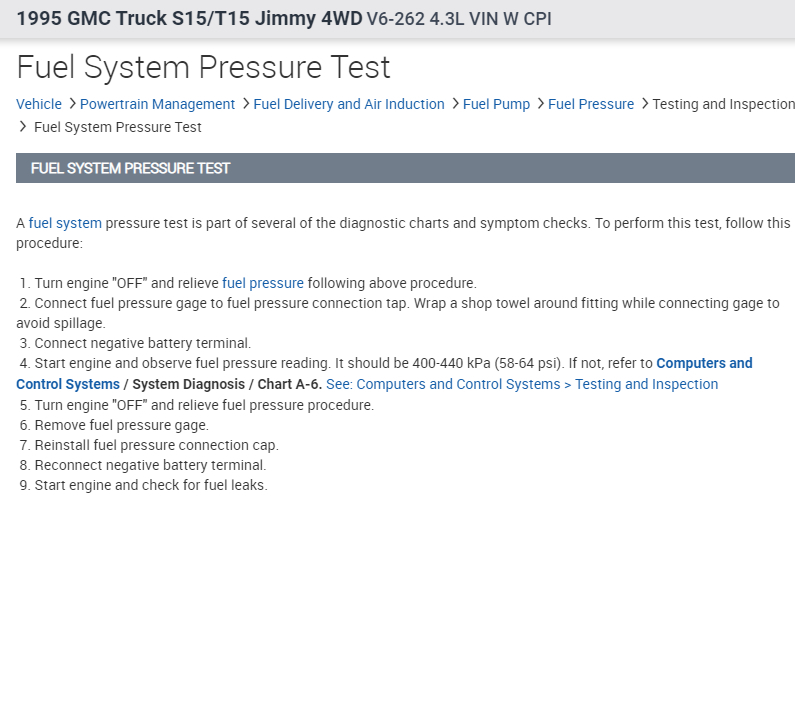Click chevron separator after Fuel Pressure breadcrumb
Screen dimensions: 795x710
click(x=645, y=103)
